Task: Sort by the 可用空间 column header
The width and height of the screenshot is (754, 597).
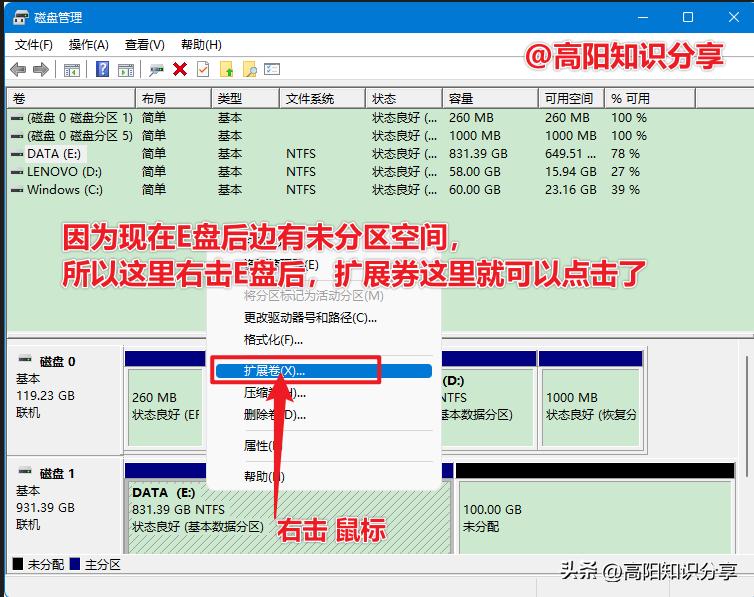Action: pos(571,99)
